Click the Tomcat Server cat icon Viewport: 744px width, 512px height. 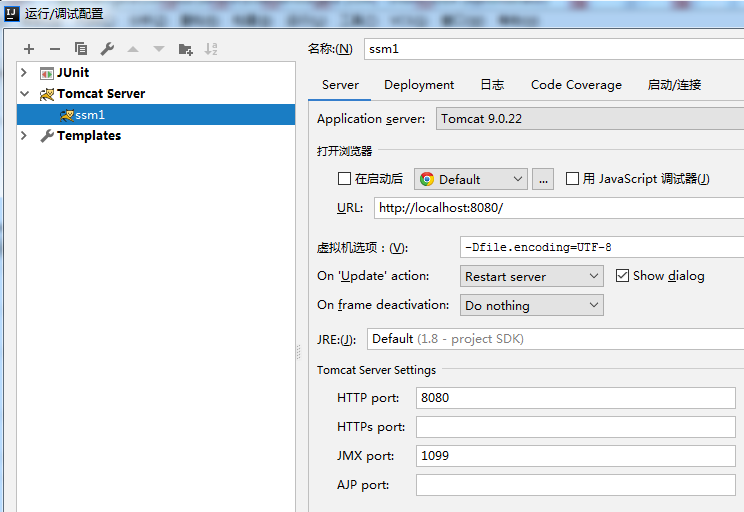coord(46,94)
